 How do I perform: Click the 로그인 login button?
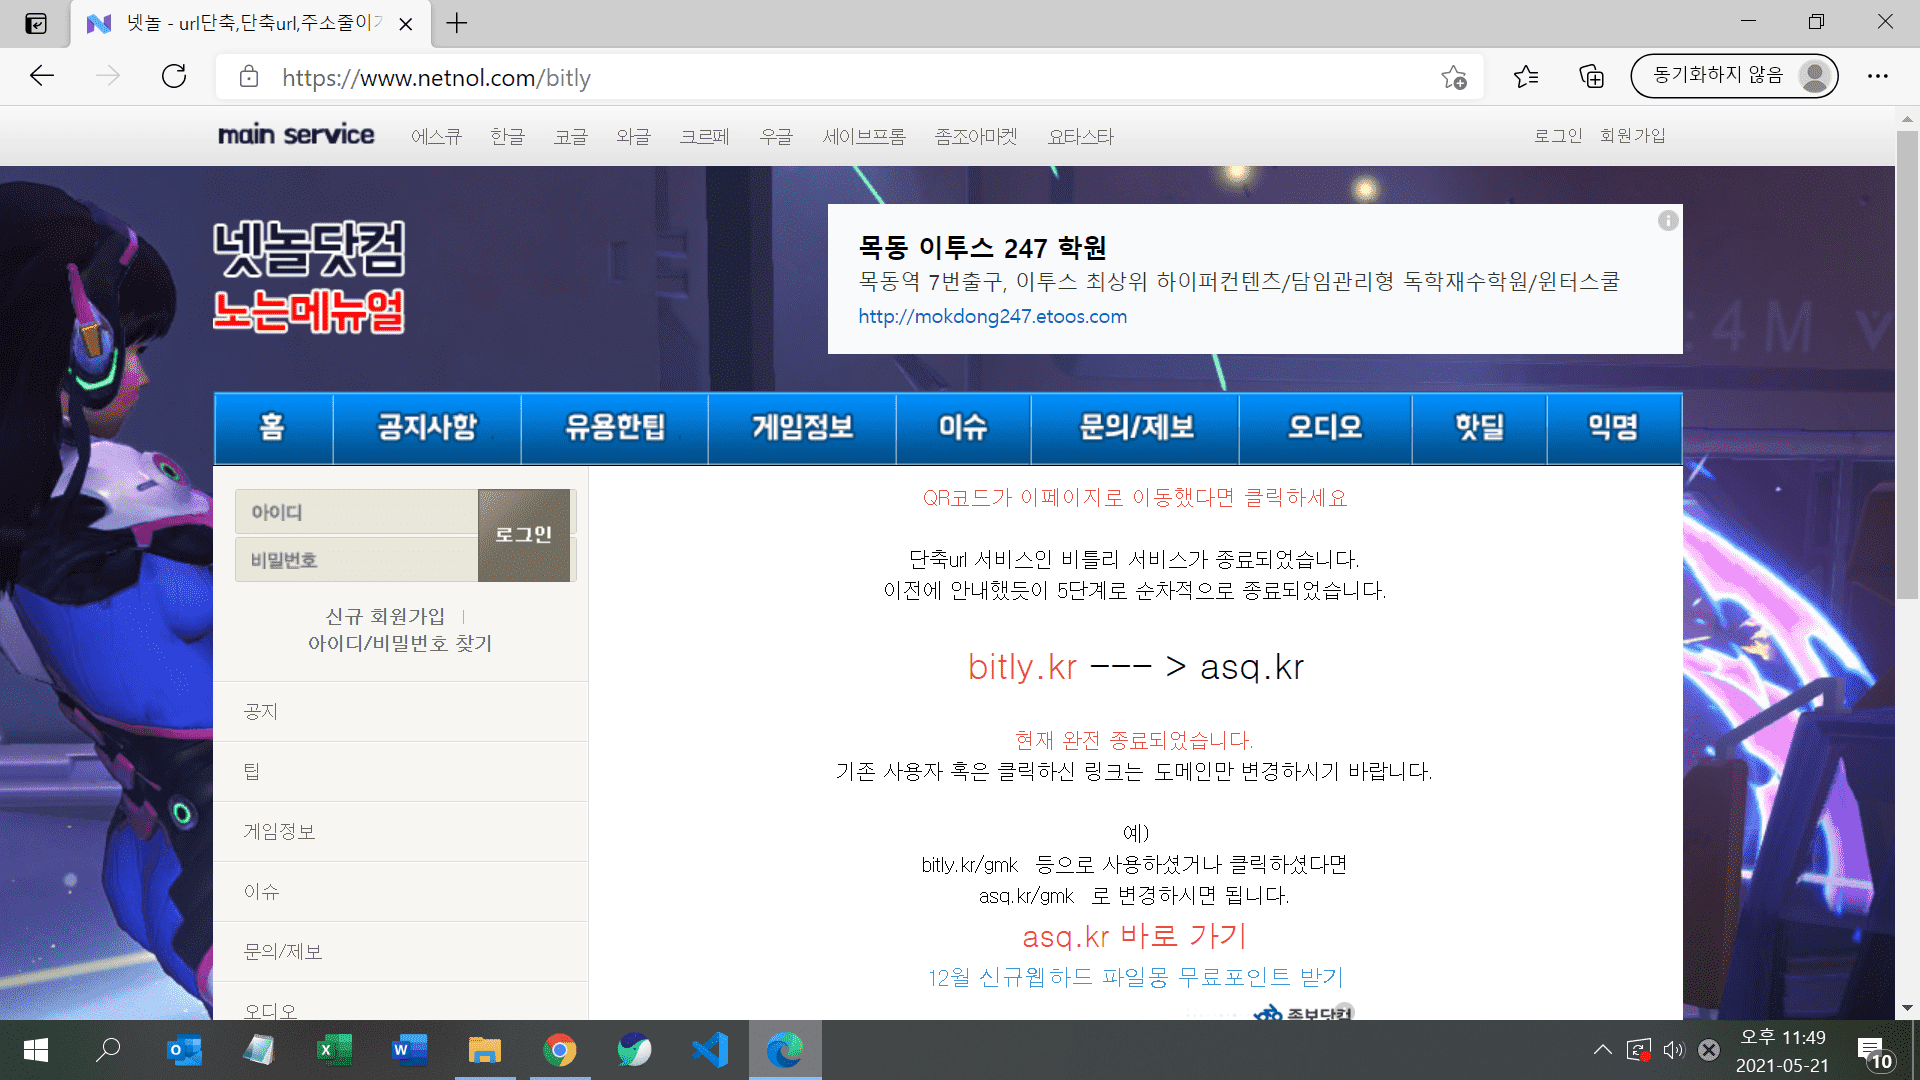click(524, 535)
